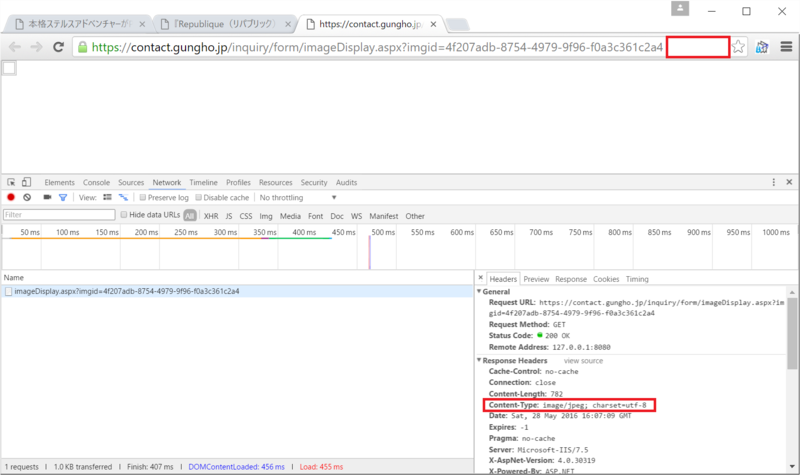Screen dimensions: 800x475
Task: Open the Console panel tab
Action: [96, 183]
